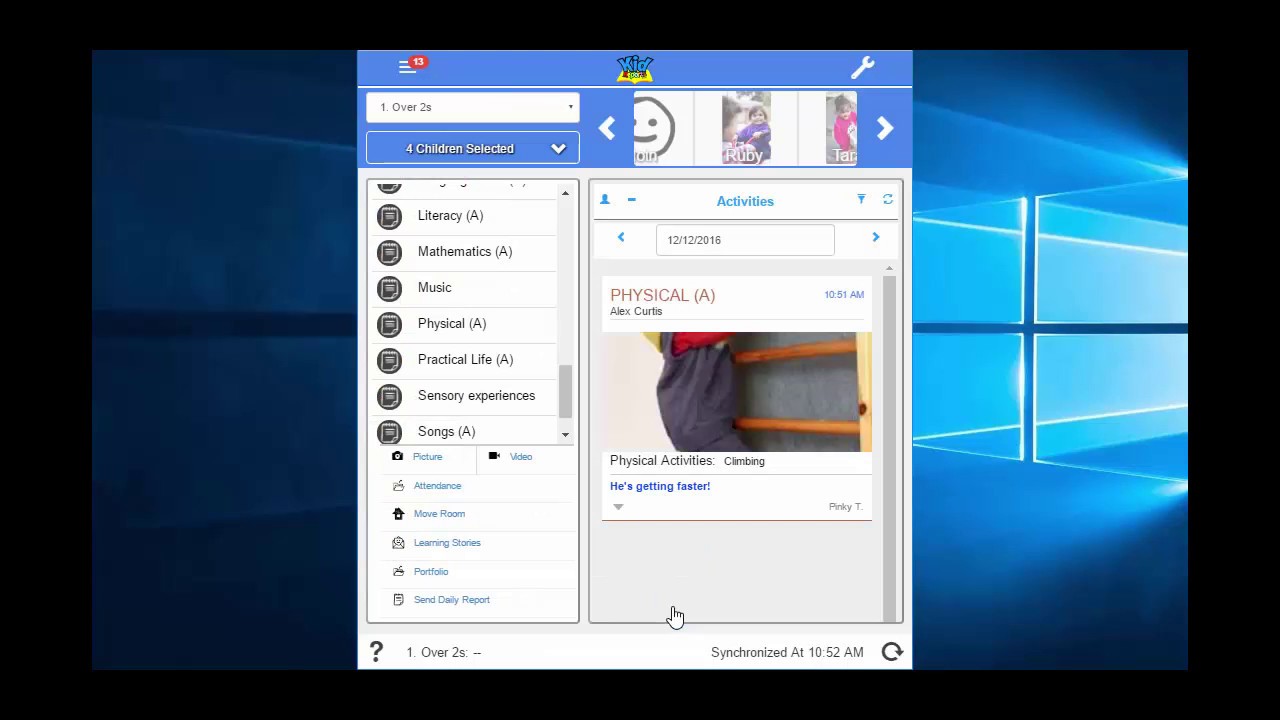The width and height of the screenshot is (1280, 720).
Task: Open the climbing activity photo
Action: click(x=736, y=392)
